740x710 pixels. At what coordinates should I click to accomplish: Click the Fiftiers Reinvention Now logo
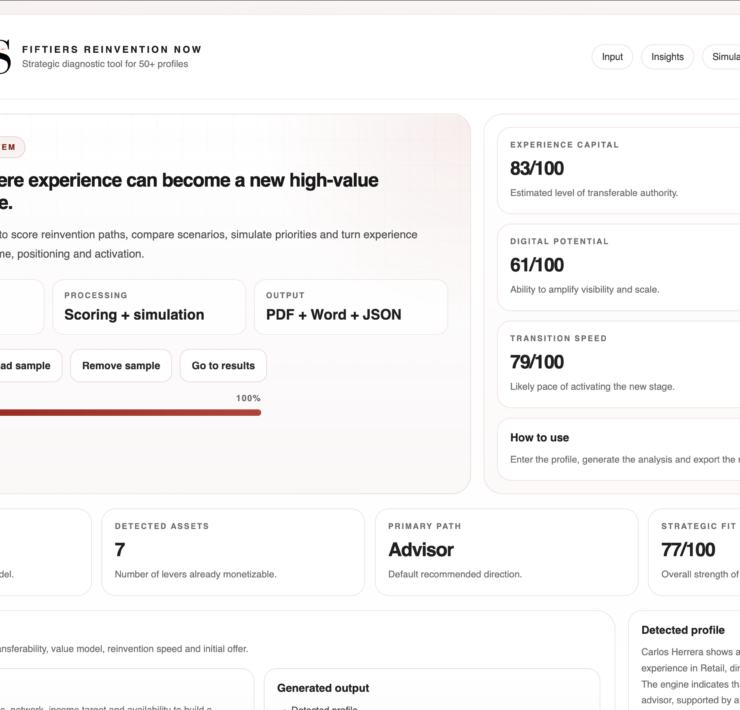pyautogui.click(x=4, y=57)
